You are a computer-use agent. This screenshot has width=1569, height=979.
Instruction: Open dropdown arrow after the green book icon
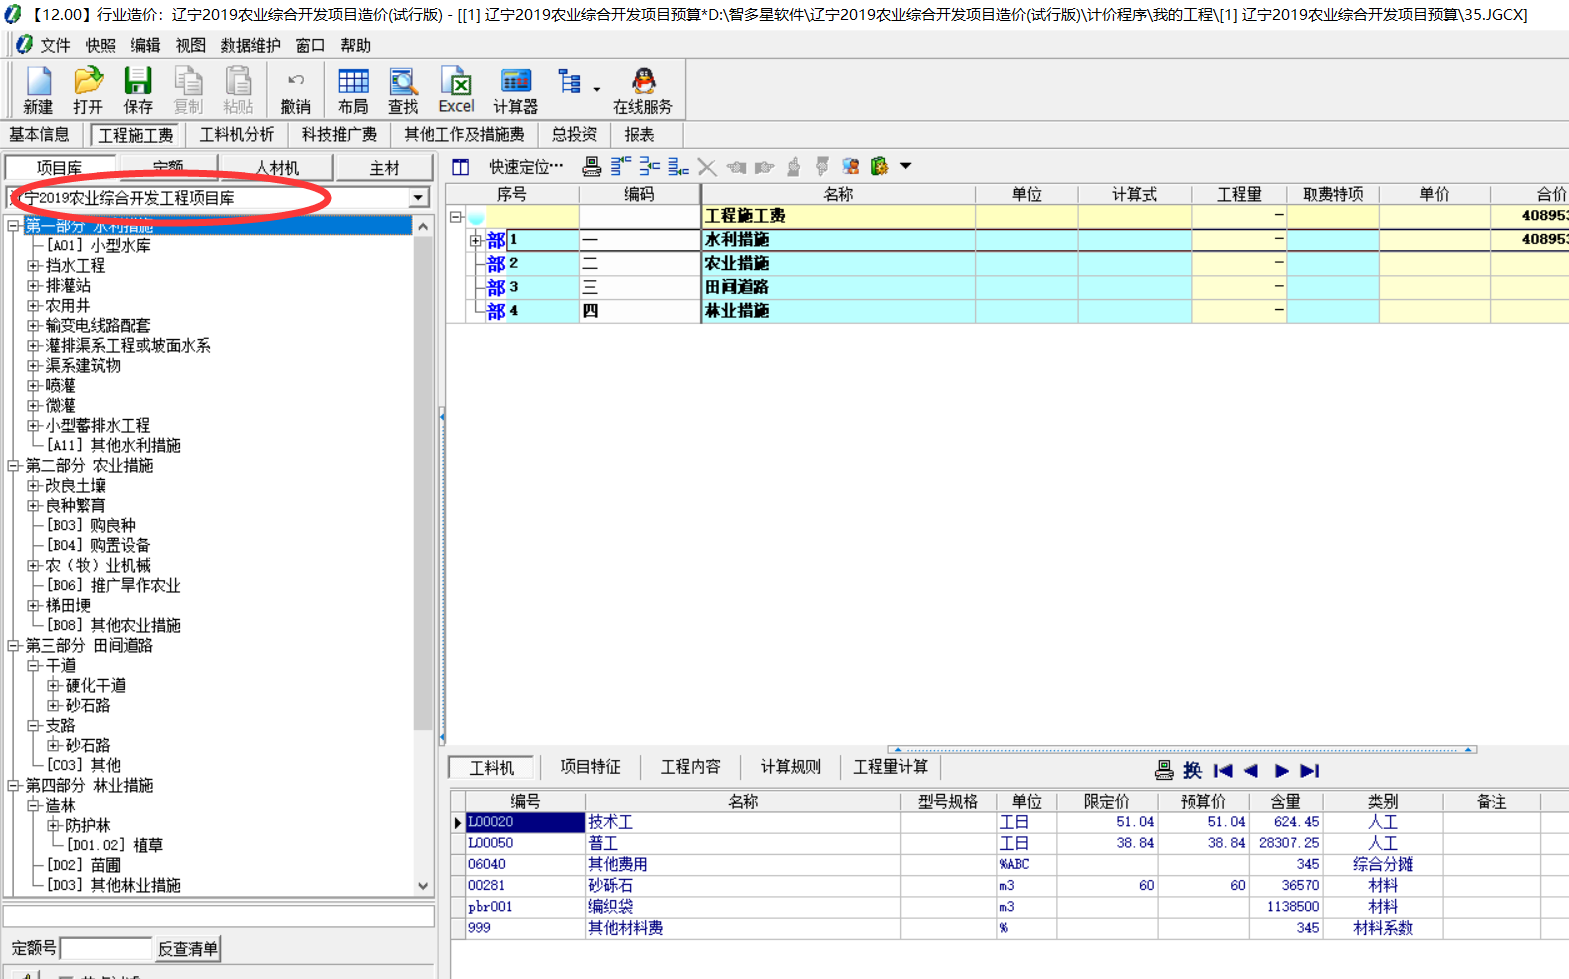(x=906, y=166)
